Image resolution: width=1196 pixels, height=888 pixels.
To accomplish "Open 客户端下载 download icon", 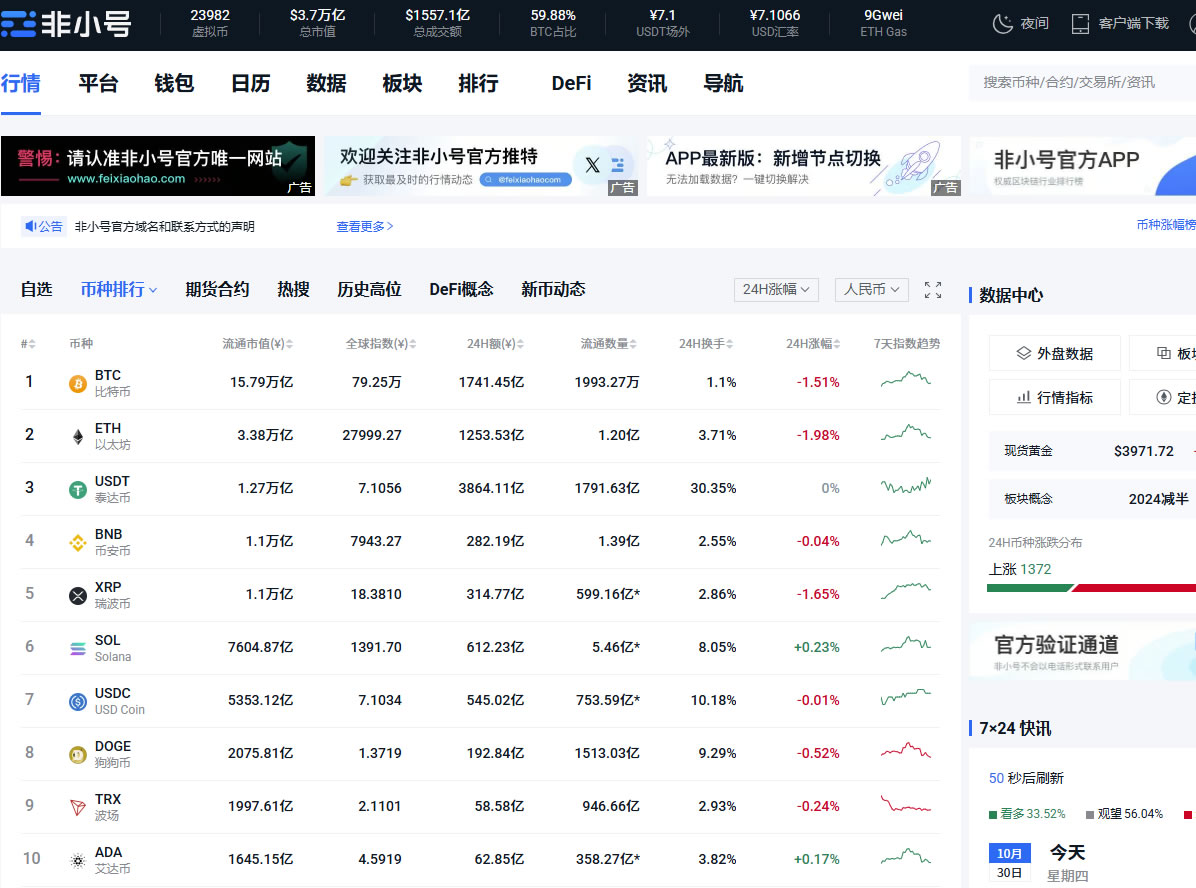I will point(1078,22).
